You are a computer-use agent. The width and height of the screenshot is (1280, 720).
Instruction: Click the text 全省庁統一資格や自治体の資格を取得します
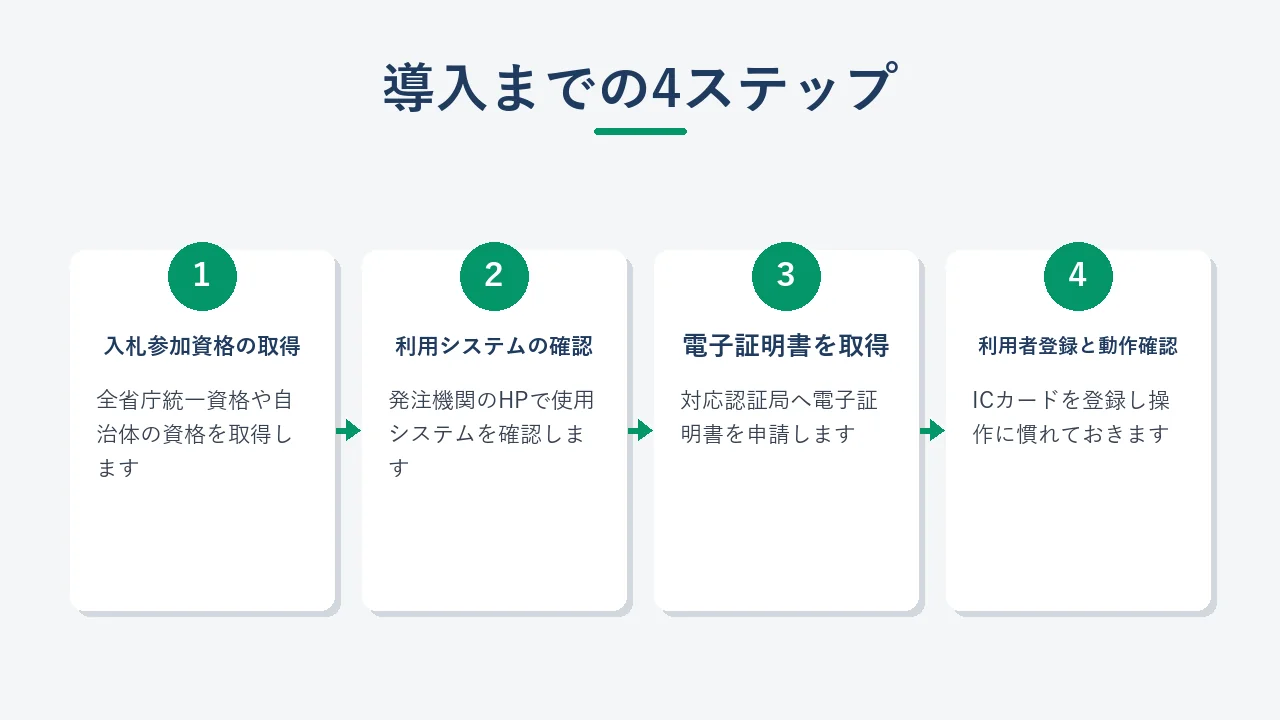(196, 434)
